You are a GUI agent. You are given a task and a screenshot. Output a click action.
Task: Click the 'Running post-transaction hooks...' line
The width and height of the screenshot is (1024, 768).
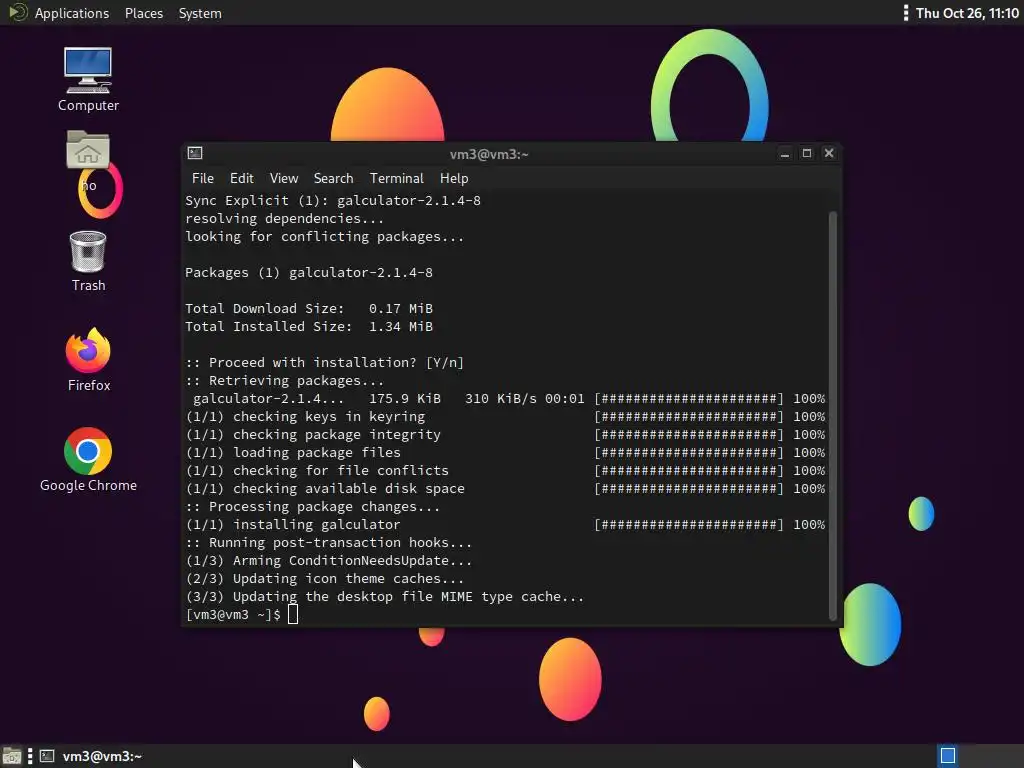tap(328, 543)
